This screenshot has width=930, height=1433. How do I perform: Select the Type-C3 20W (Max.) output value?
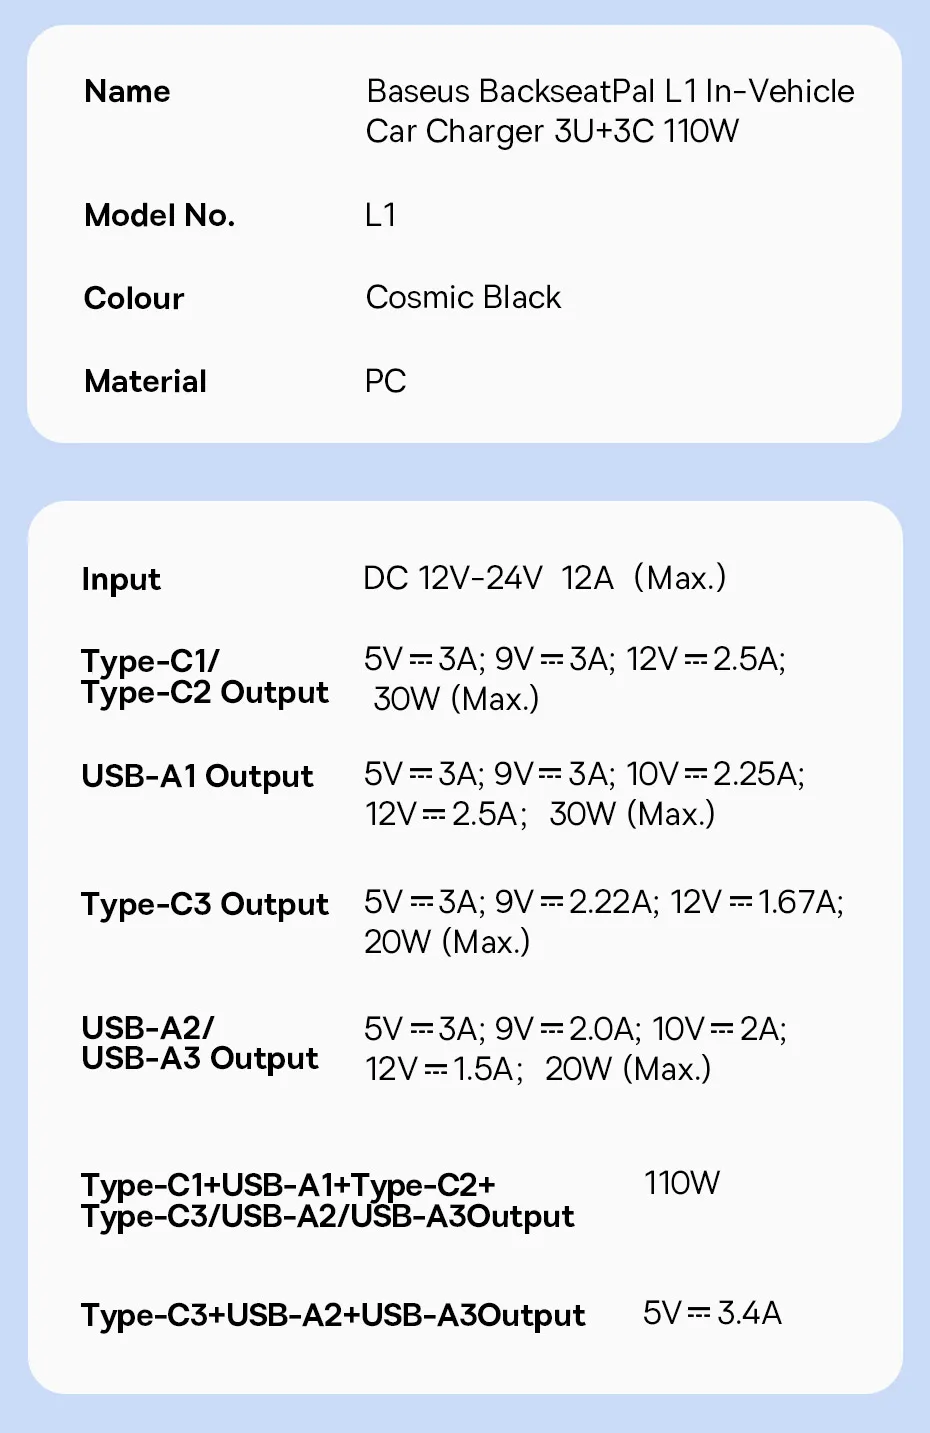(x=447, y=942)
